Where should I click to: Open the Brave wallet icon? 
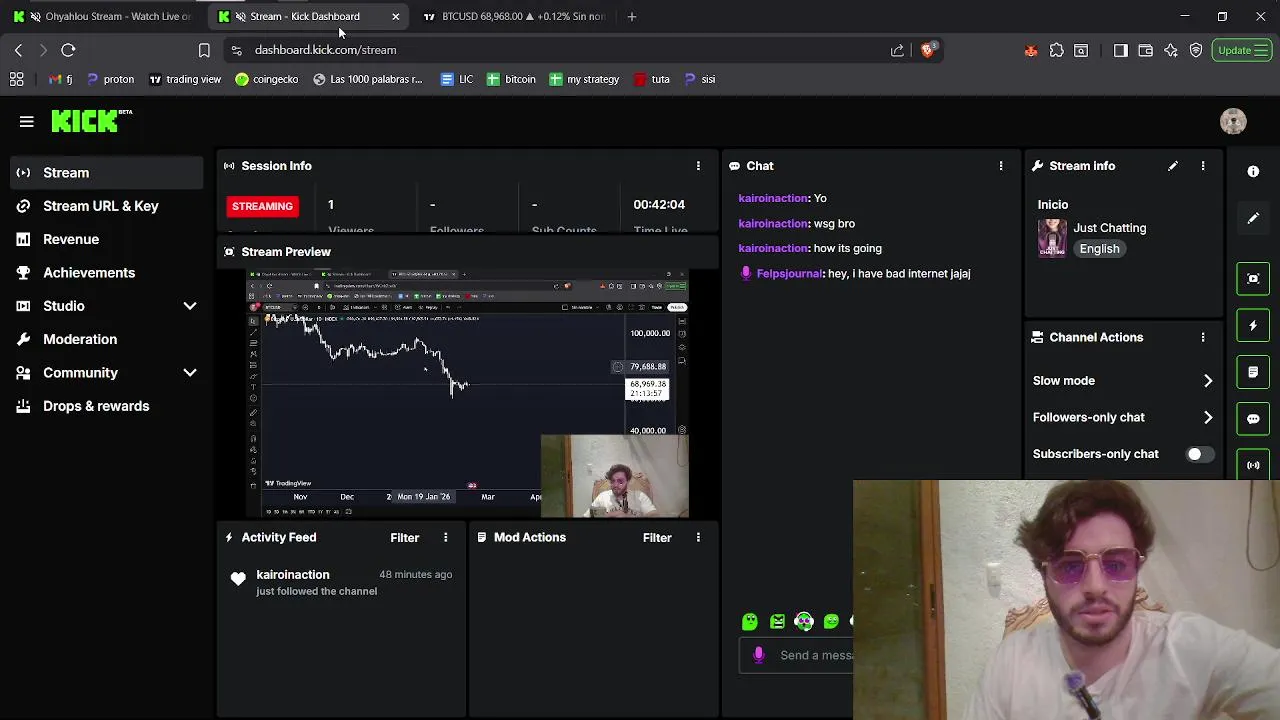(1145, 50)
